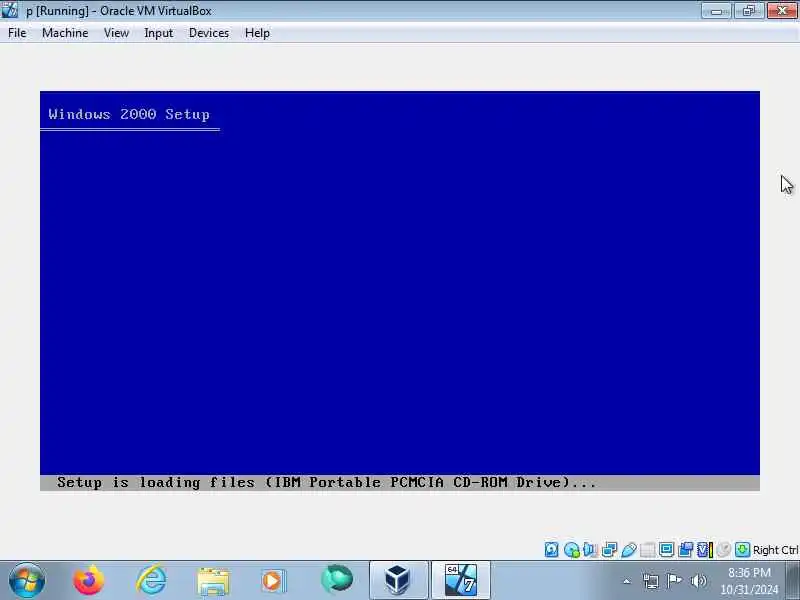This screenshot has width=800, height=600.
Task: Click the optical disc status icon
Action: point(571,549)
